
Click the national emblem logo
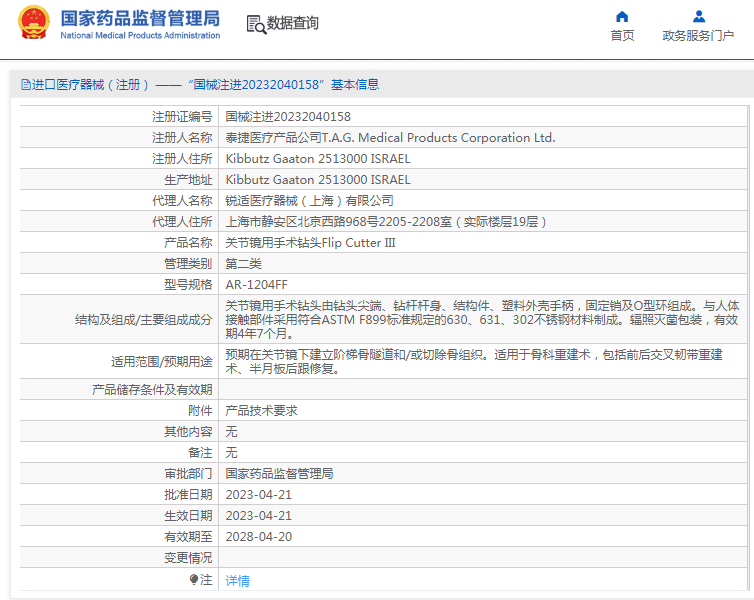tap(33, 22)
